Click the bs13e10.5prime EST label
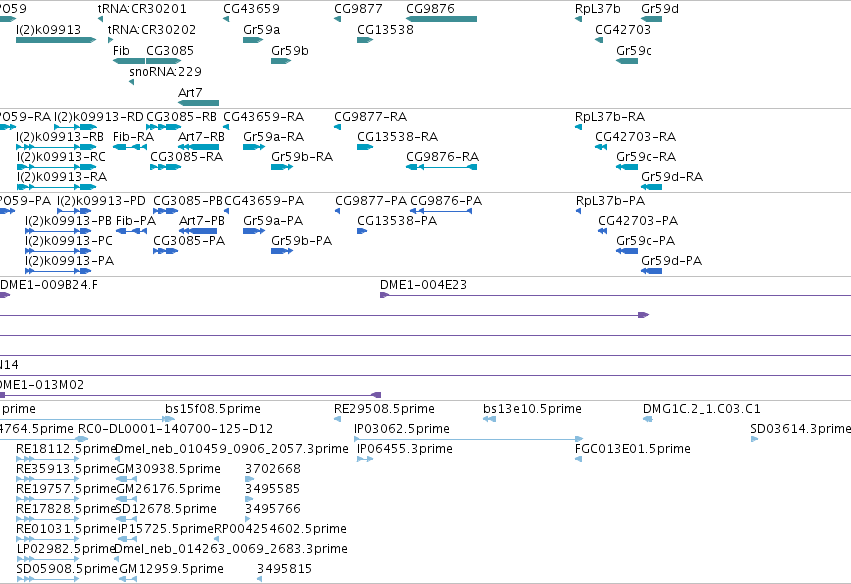This screenshot has width=851, height=584. (532, 409)
